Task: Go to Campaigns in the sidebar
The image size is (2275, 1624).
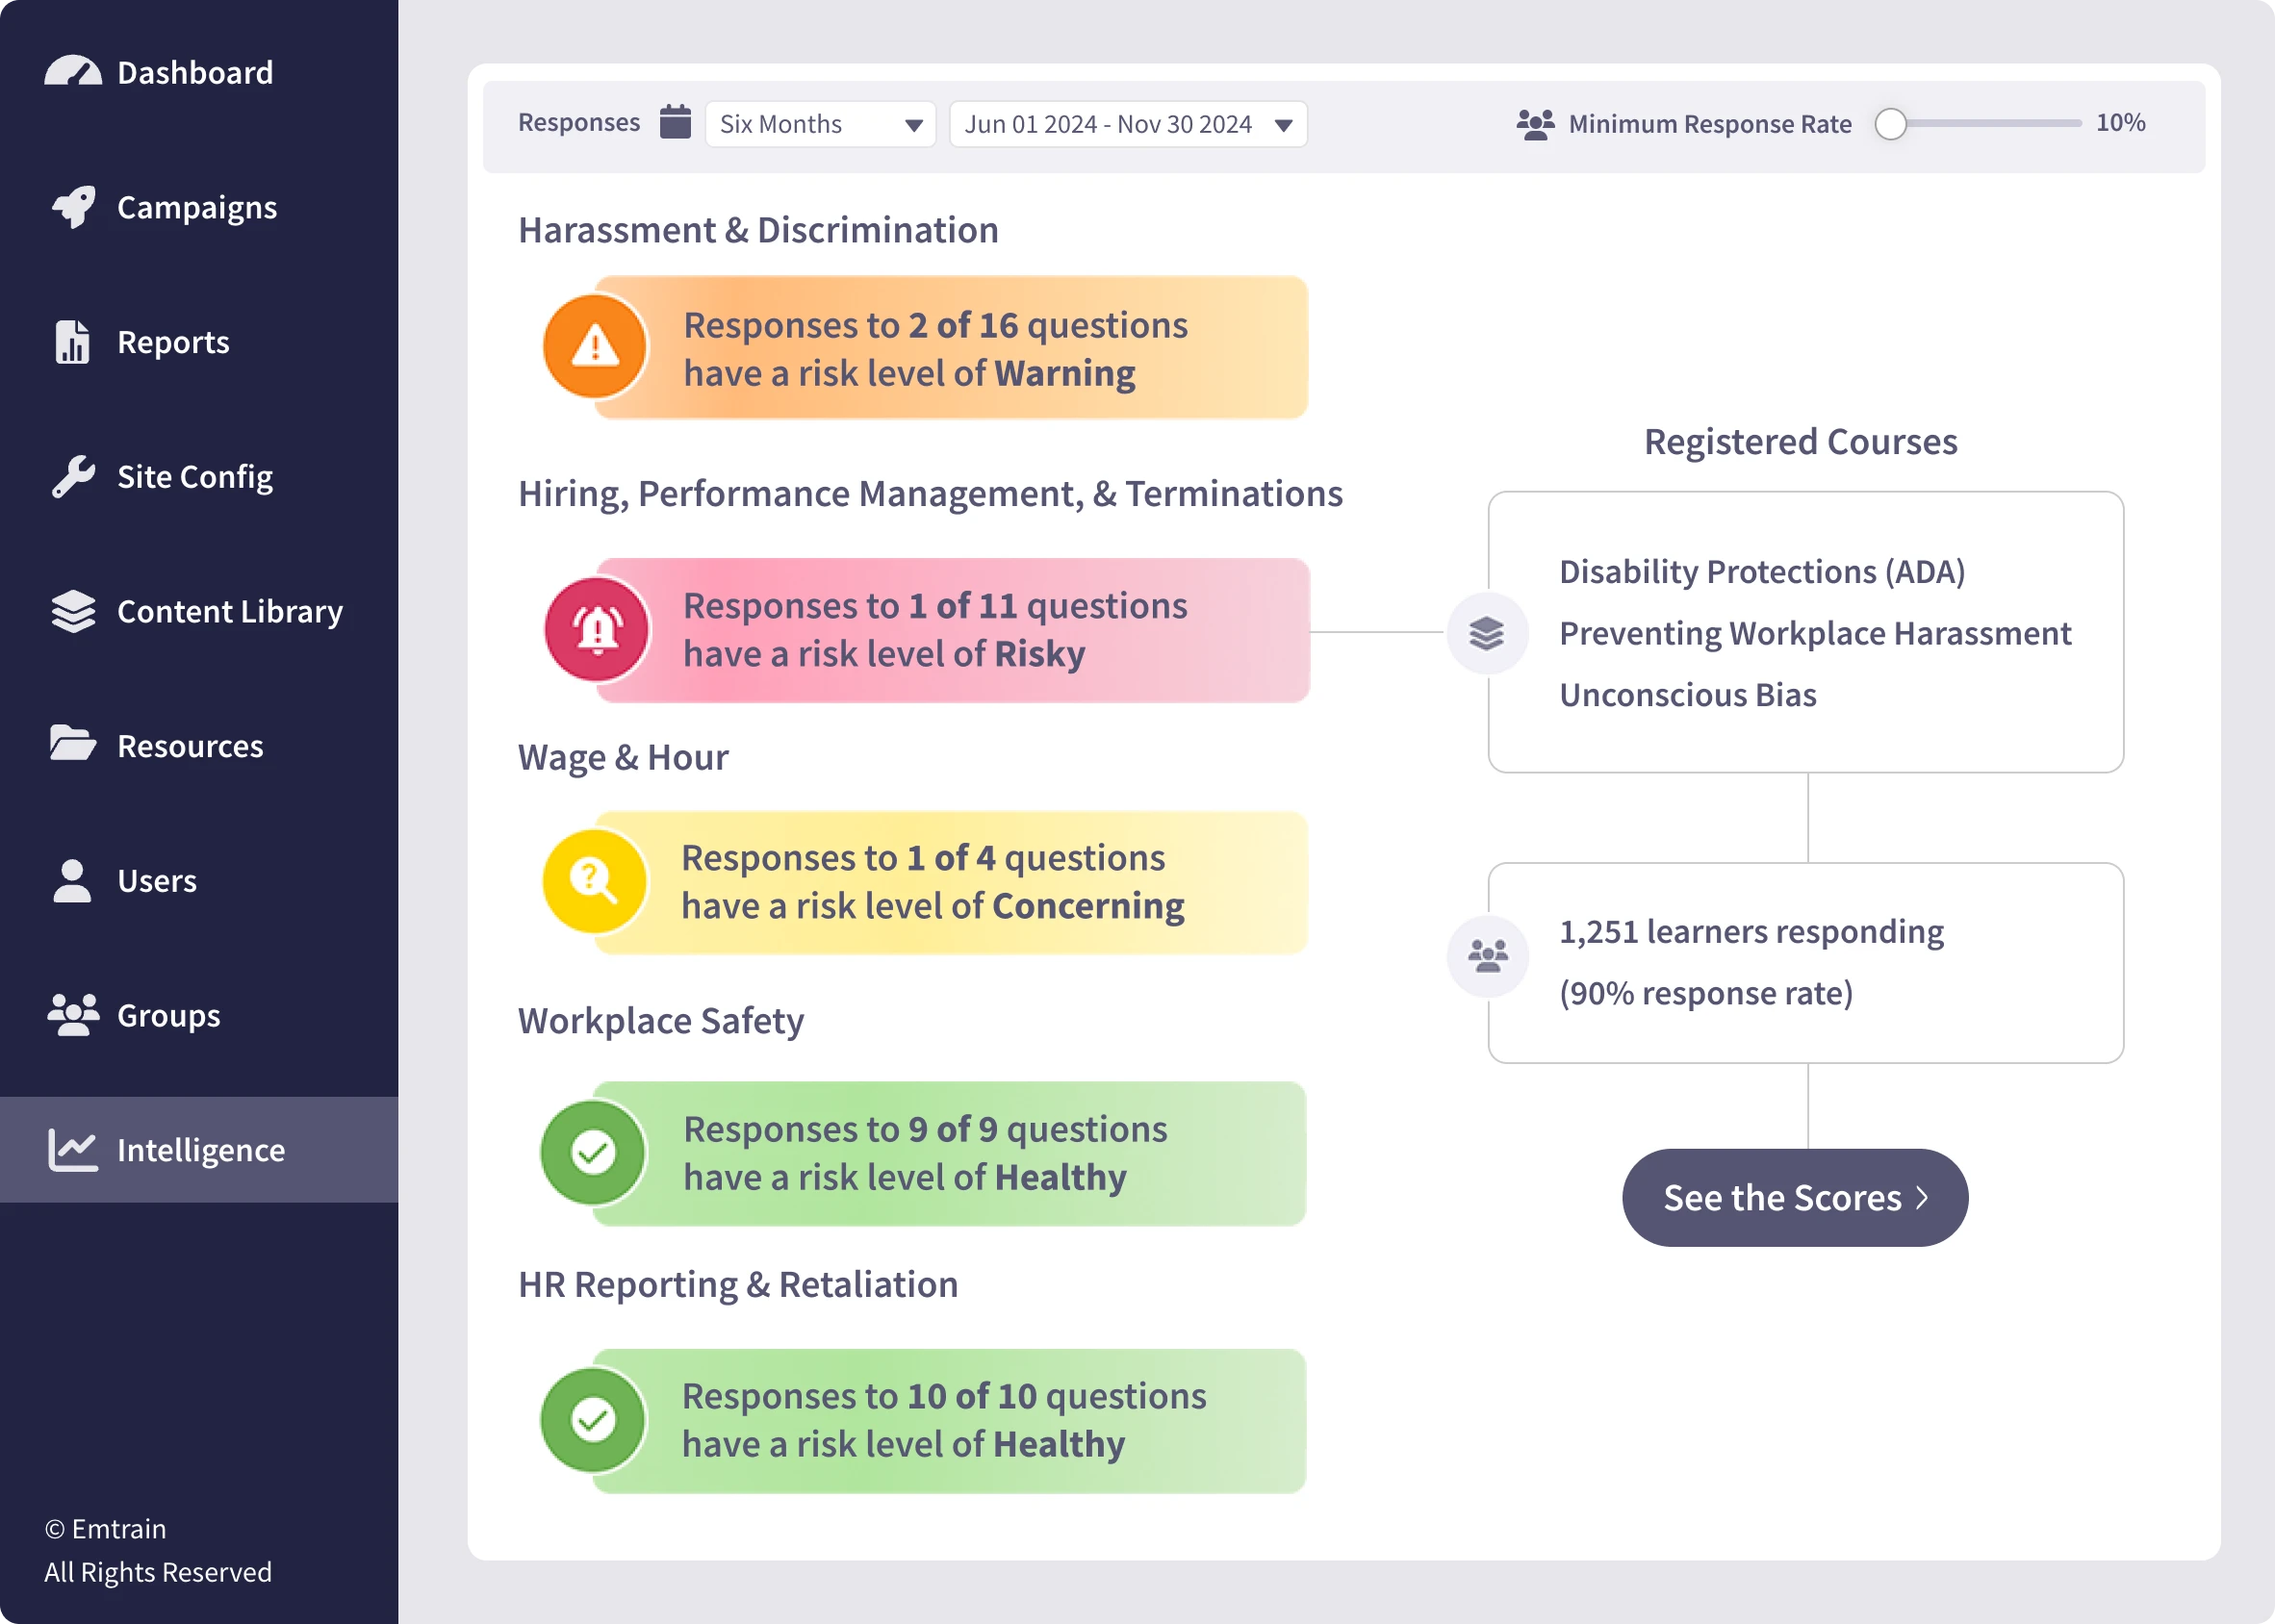Action: [x=196, y=207]
